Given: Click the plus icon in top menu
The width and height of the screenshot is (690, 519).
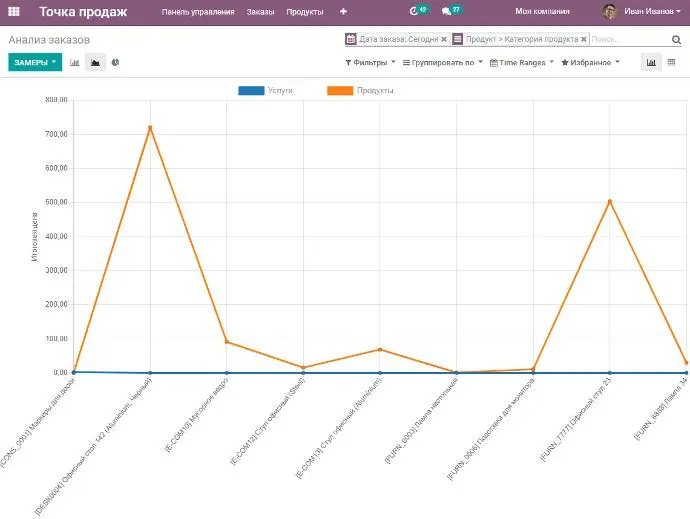Looking at the screenshot, I should pos(344,12).
